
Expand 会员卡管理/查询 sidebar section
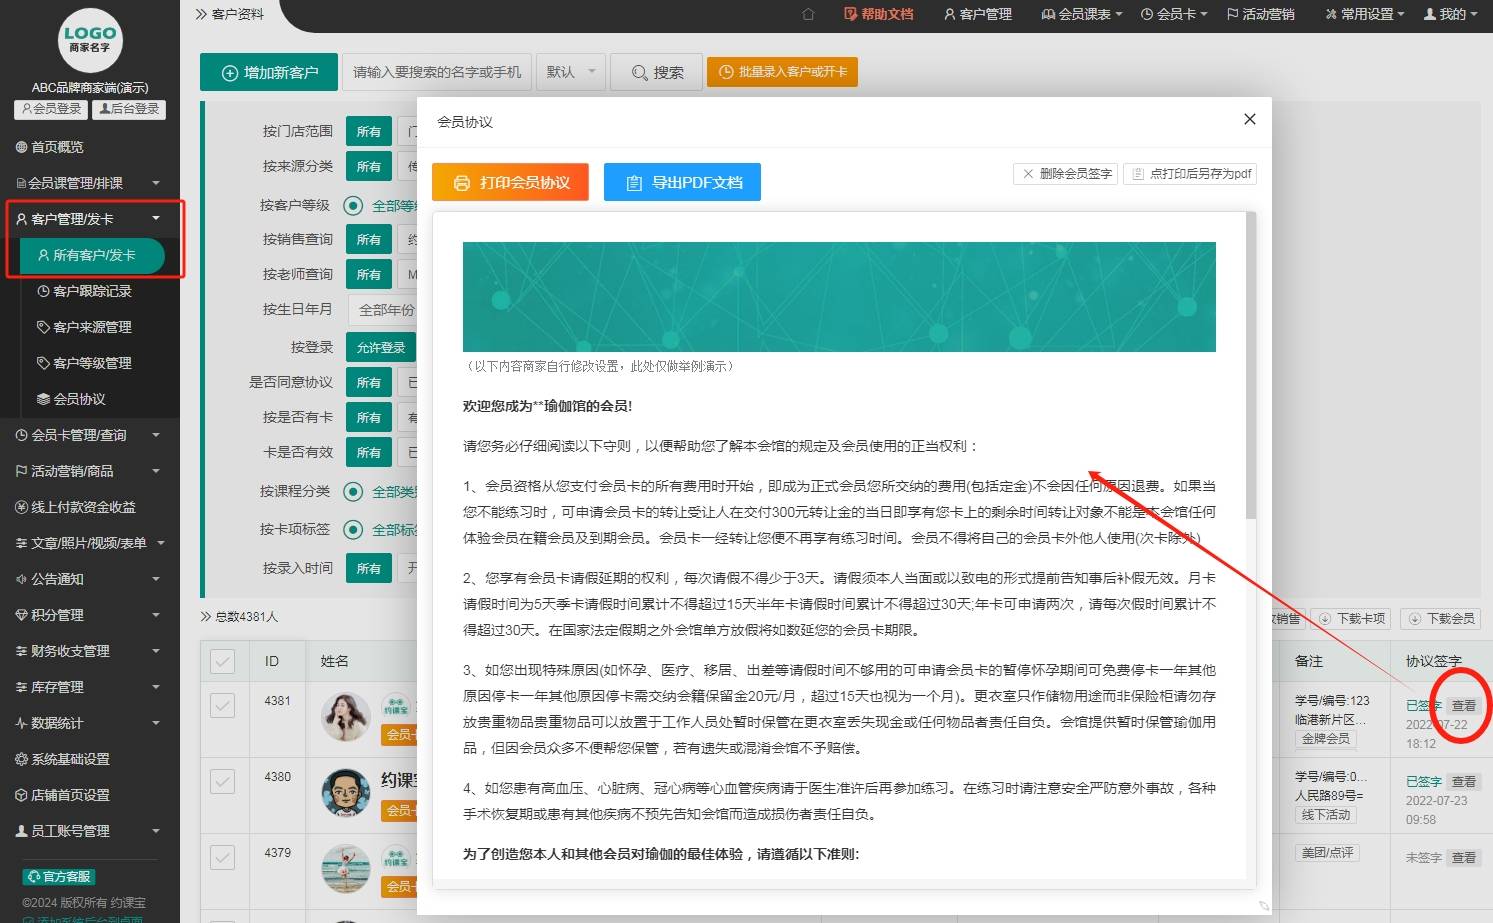pyautogui.click(x=90, y=435)
